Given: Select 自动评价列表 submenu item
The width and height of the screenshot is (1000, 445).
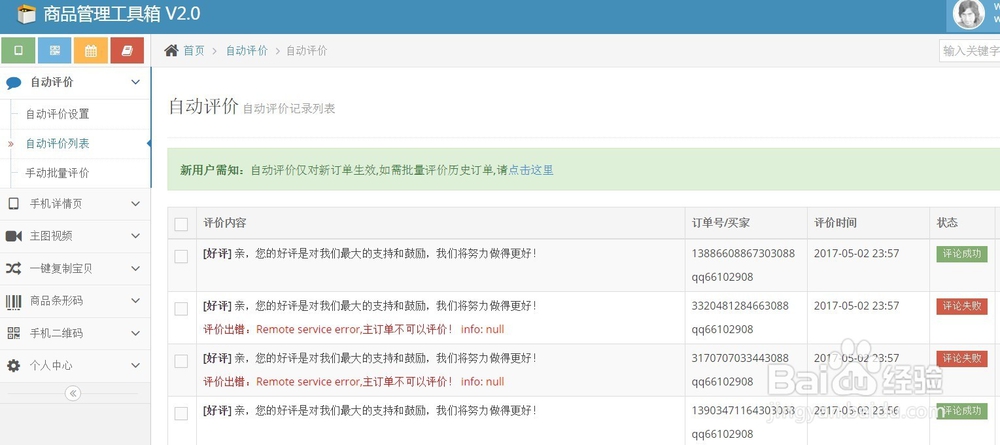Looking at the screenshot, I should 57,143.
